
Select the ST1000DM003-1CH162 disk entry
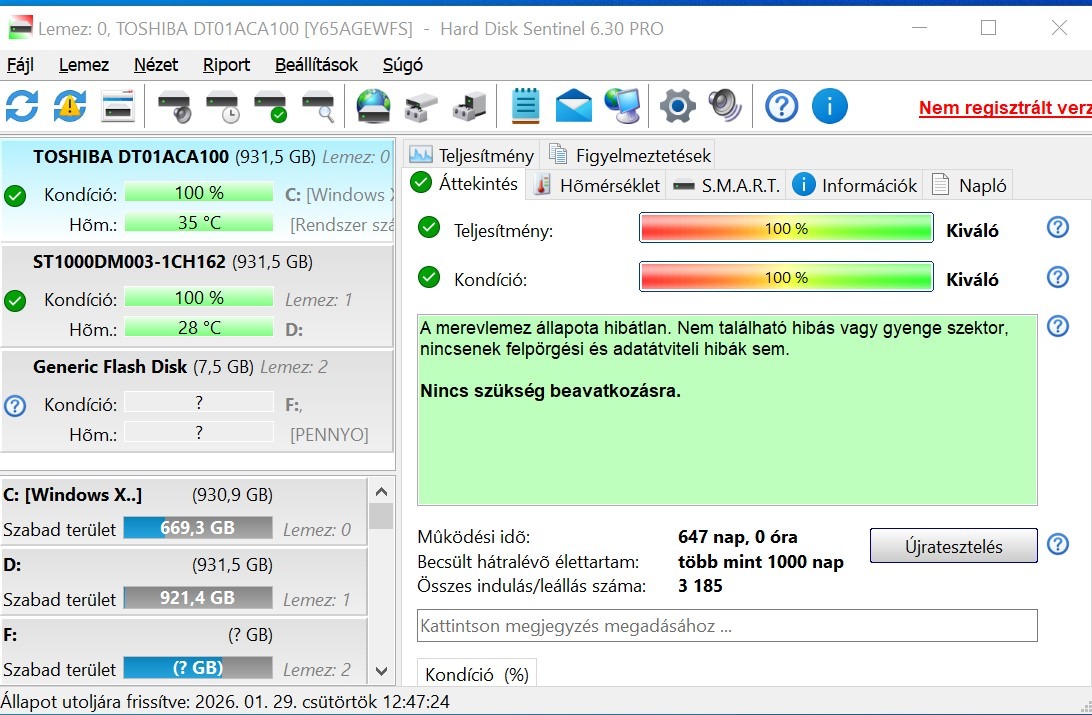pyautogui.click(x=198, y=295)
